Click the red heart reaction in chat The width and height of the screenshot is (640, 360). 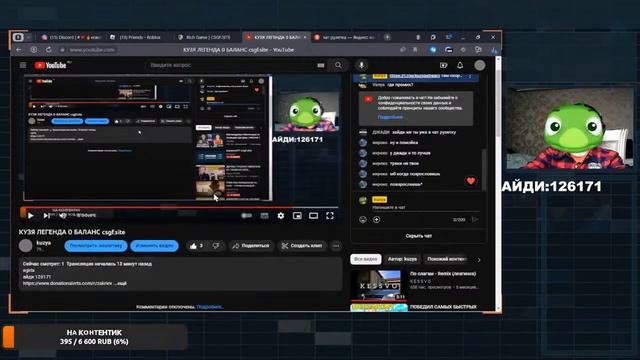[x=471, y=181]
